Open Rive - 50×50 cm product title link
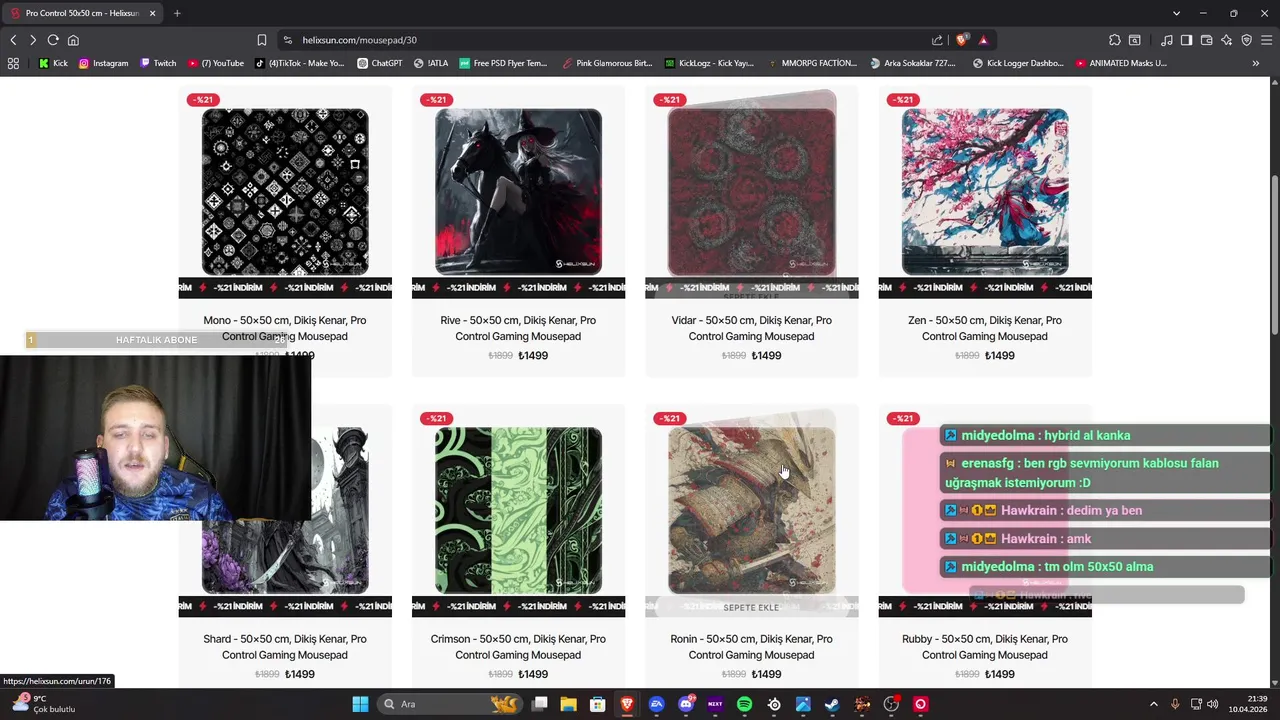Viewport: 1280px width, 720px height. coord(518,328)
